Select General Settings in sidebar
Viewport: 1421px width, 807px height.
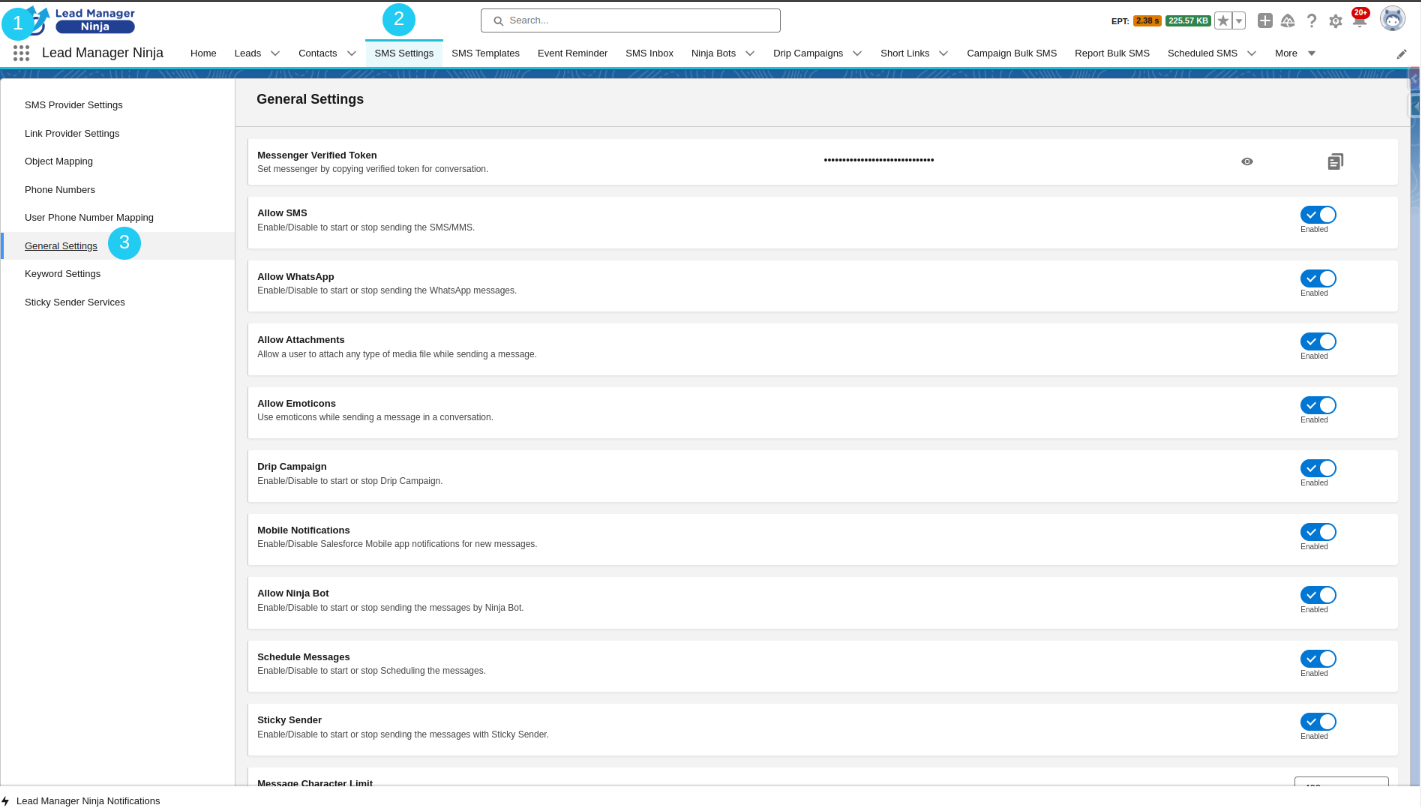[61, 246]
